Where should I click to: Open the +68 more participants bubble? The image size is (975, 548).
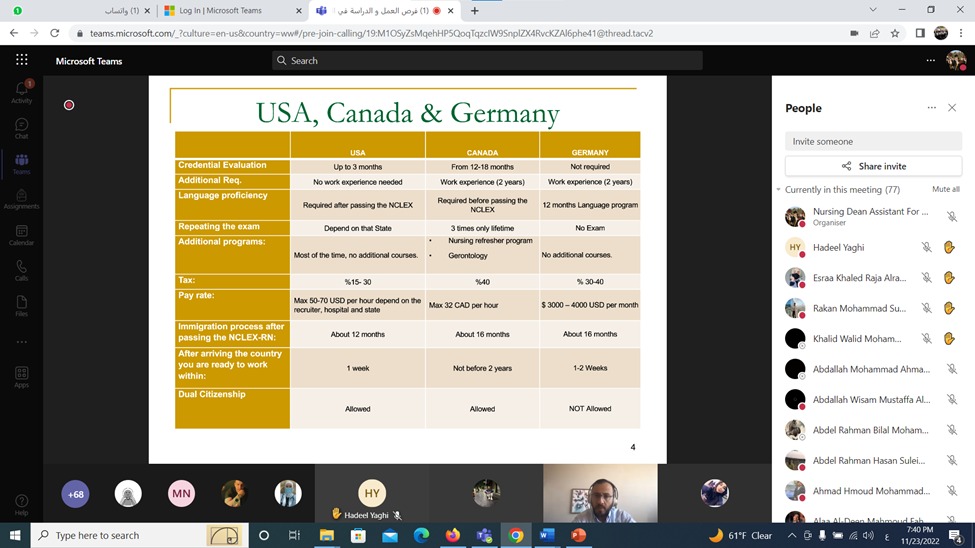75,494
